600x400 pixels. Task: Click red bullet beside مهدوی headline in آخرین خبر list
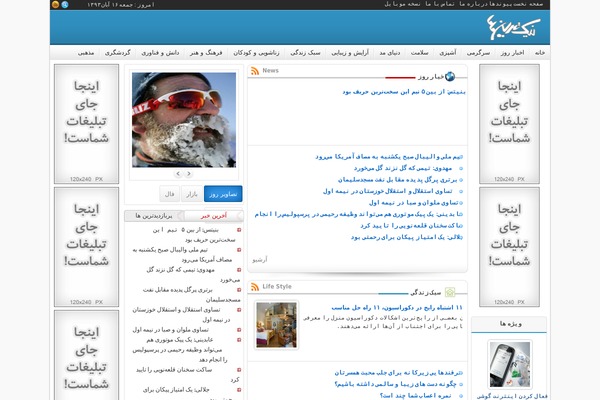(x=239, y=270)
